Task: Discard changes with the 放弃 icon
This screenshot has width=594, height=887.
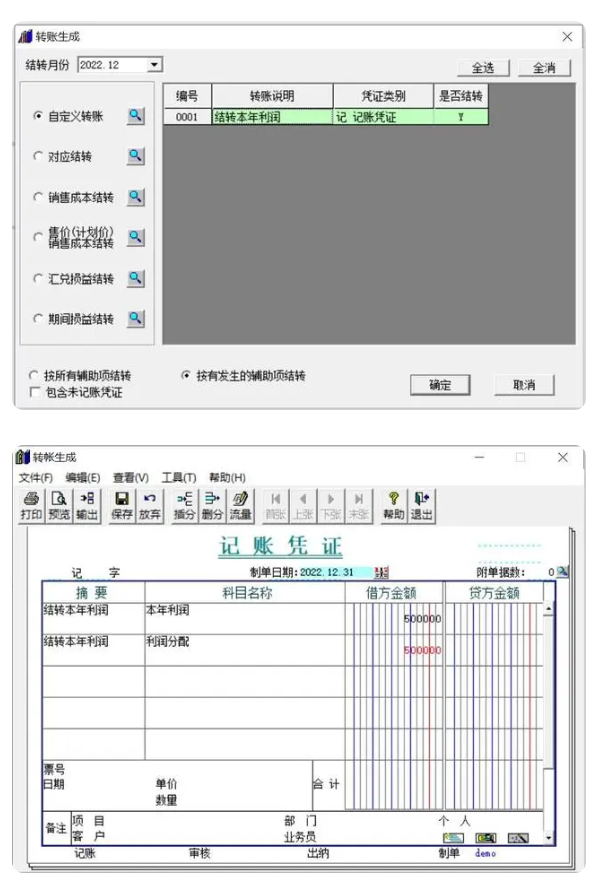Action: tap(149, 506)
